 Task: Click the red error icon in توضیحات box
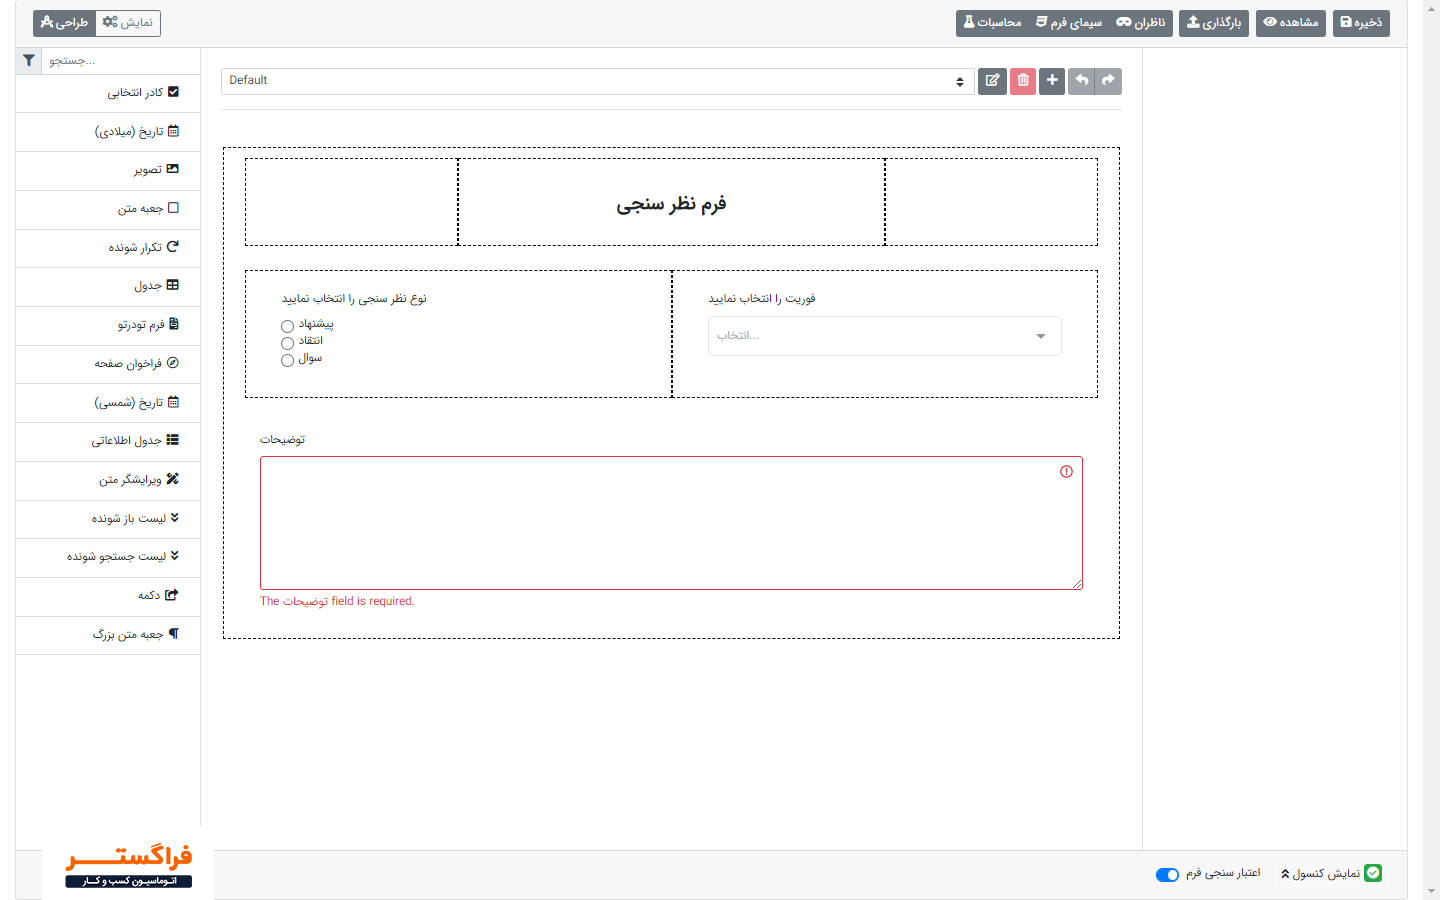tap(1066, 472)
